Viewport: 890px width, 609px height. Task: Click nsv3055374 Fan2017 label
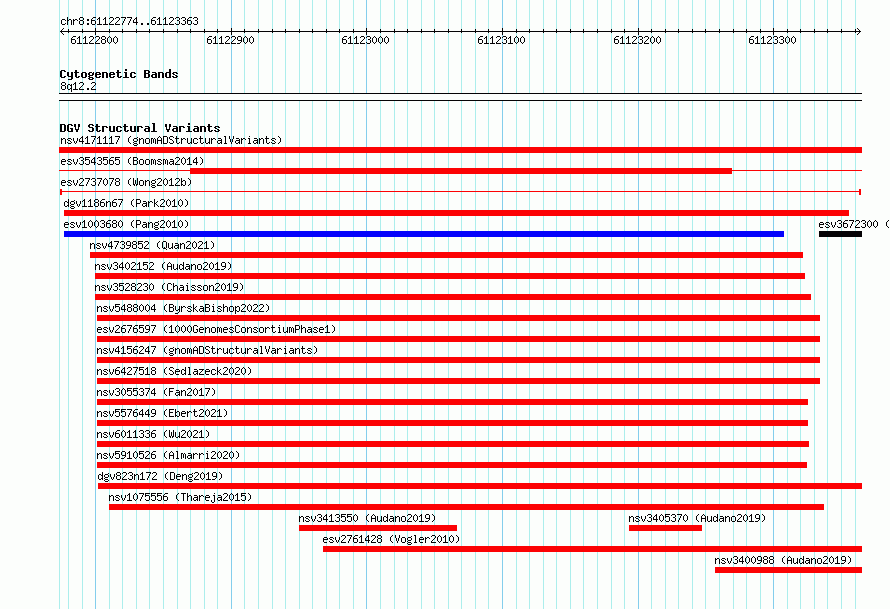[x=156, y=392]
